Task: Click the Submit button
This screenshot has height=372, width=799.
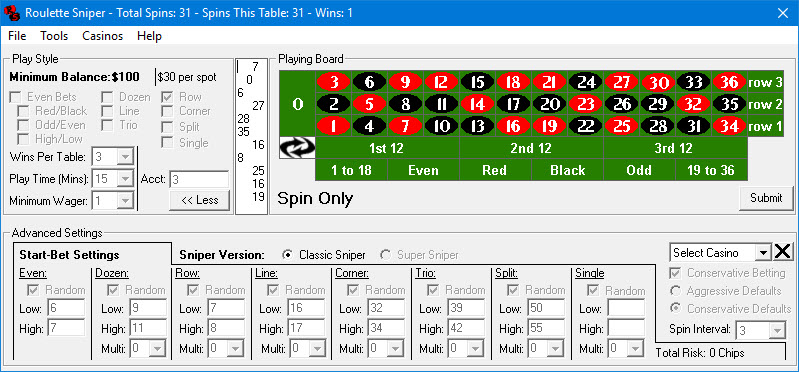Action: pos(766,198)
